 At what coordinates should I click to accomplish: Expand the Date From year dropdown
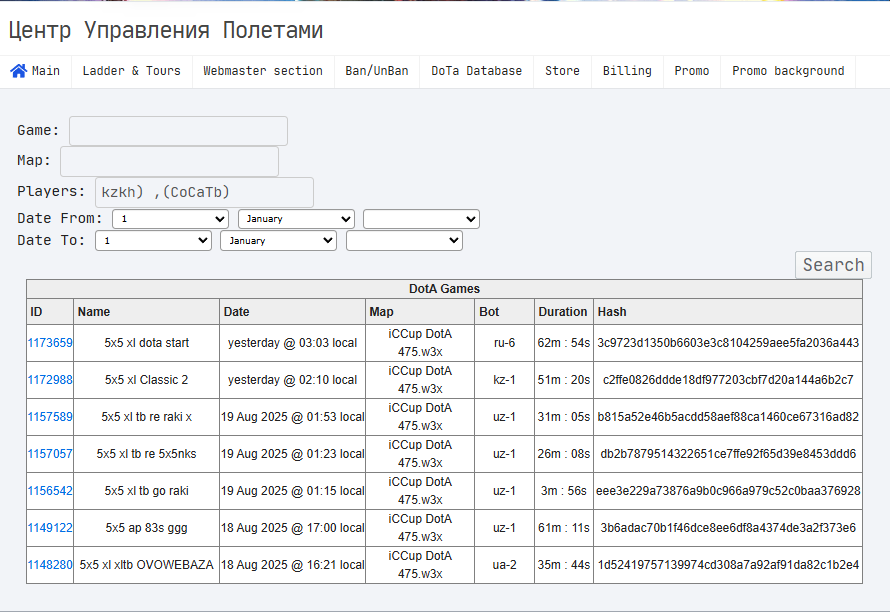tap(421, 219)
